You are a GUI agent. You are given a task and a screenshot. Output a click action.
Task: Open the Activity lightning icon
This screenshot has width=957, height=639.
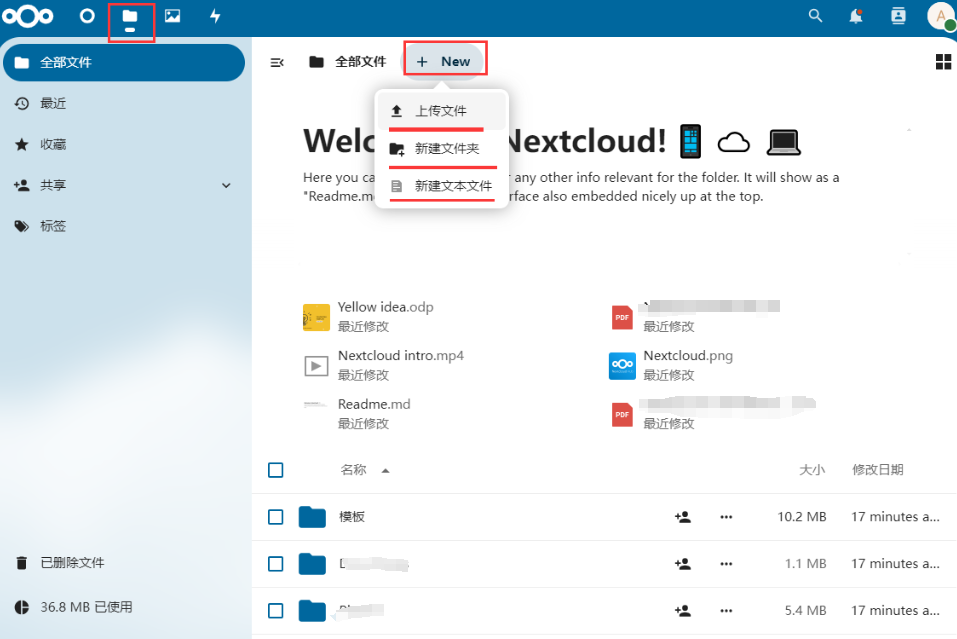pyautogui.click(x=215, y=16)
